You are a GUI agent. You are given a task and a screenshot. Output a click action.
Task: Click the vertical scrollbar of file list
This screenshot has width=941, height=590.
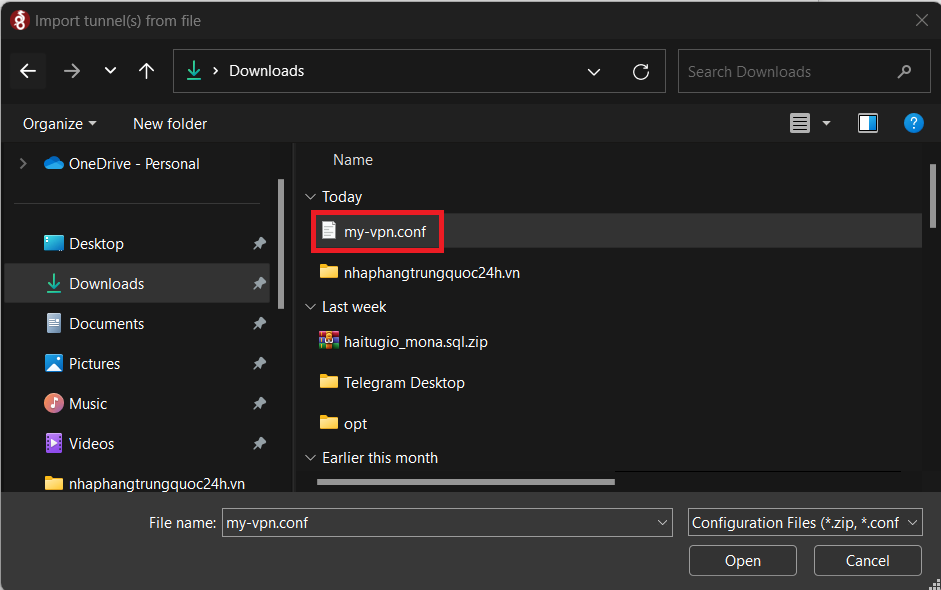click(x=933, y=196)
